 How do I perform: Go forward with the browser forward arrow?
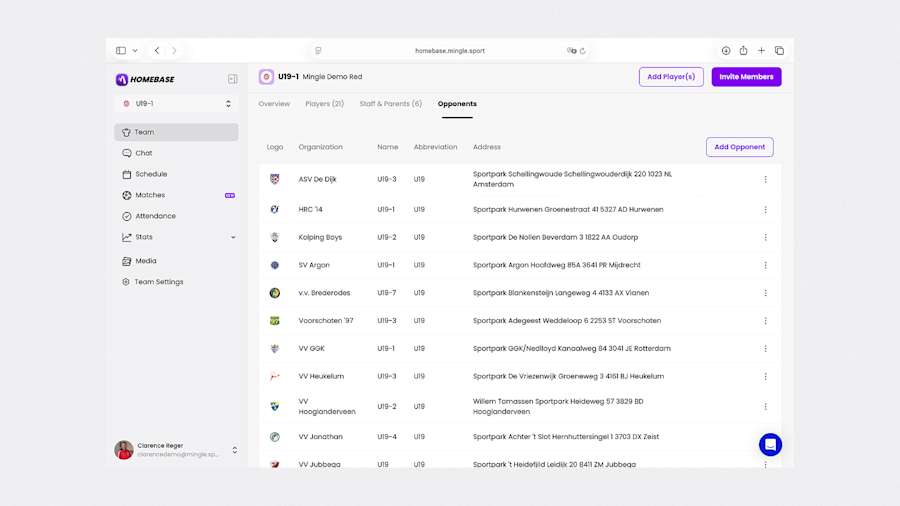pyautogui.click(x=174, y=50)
